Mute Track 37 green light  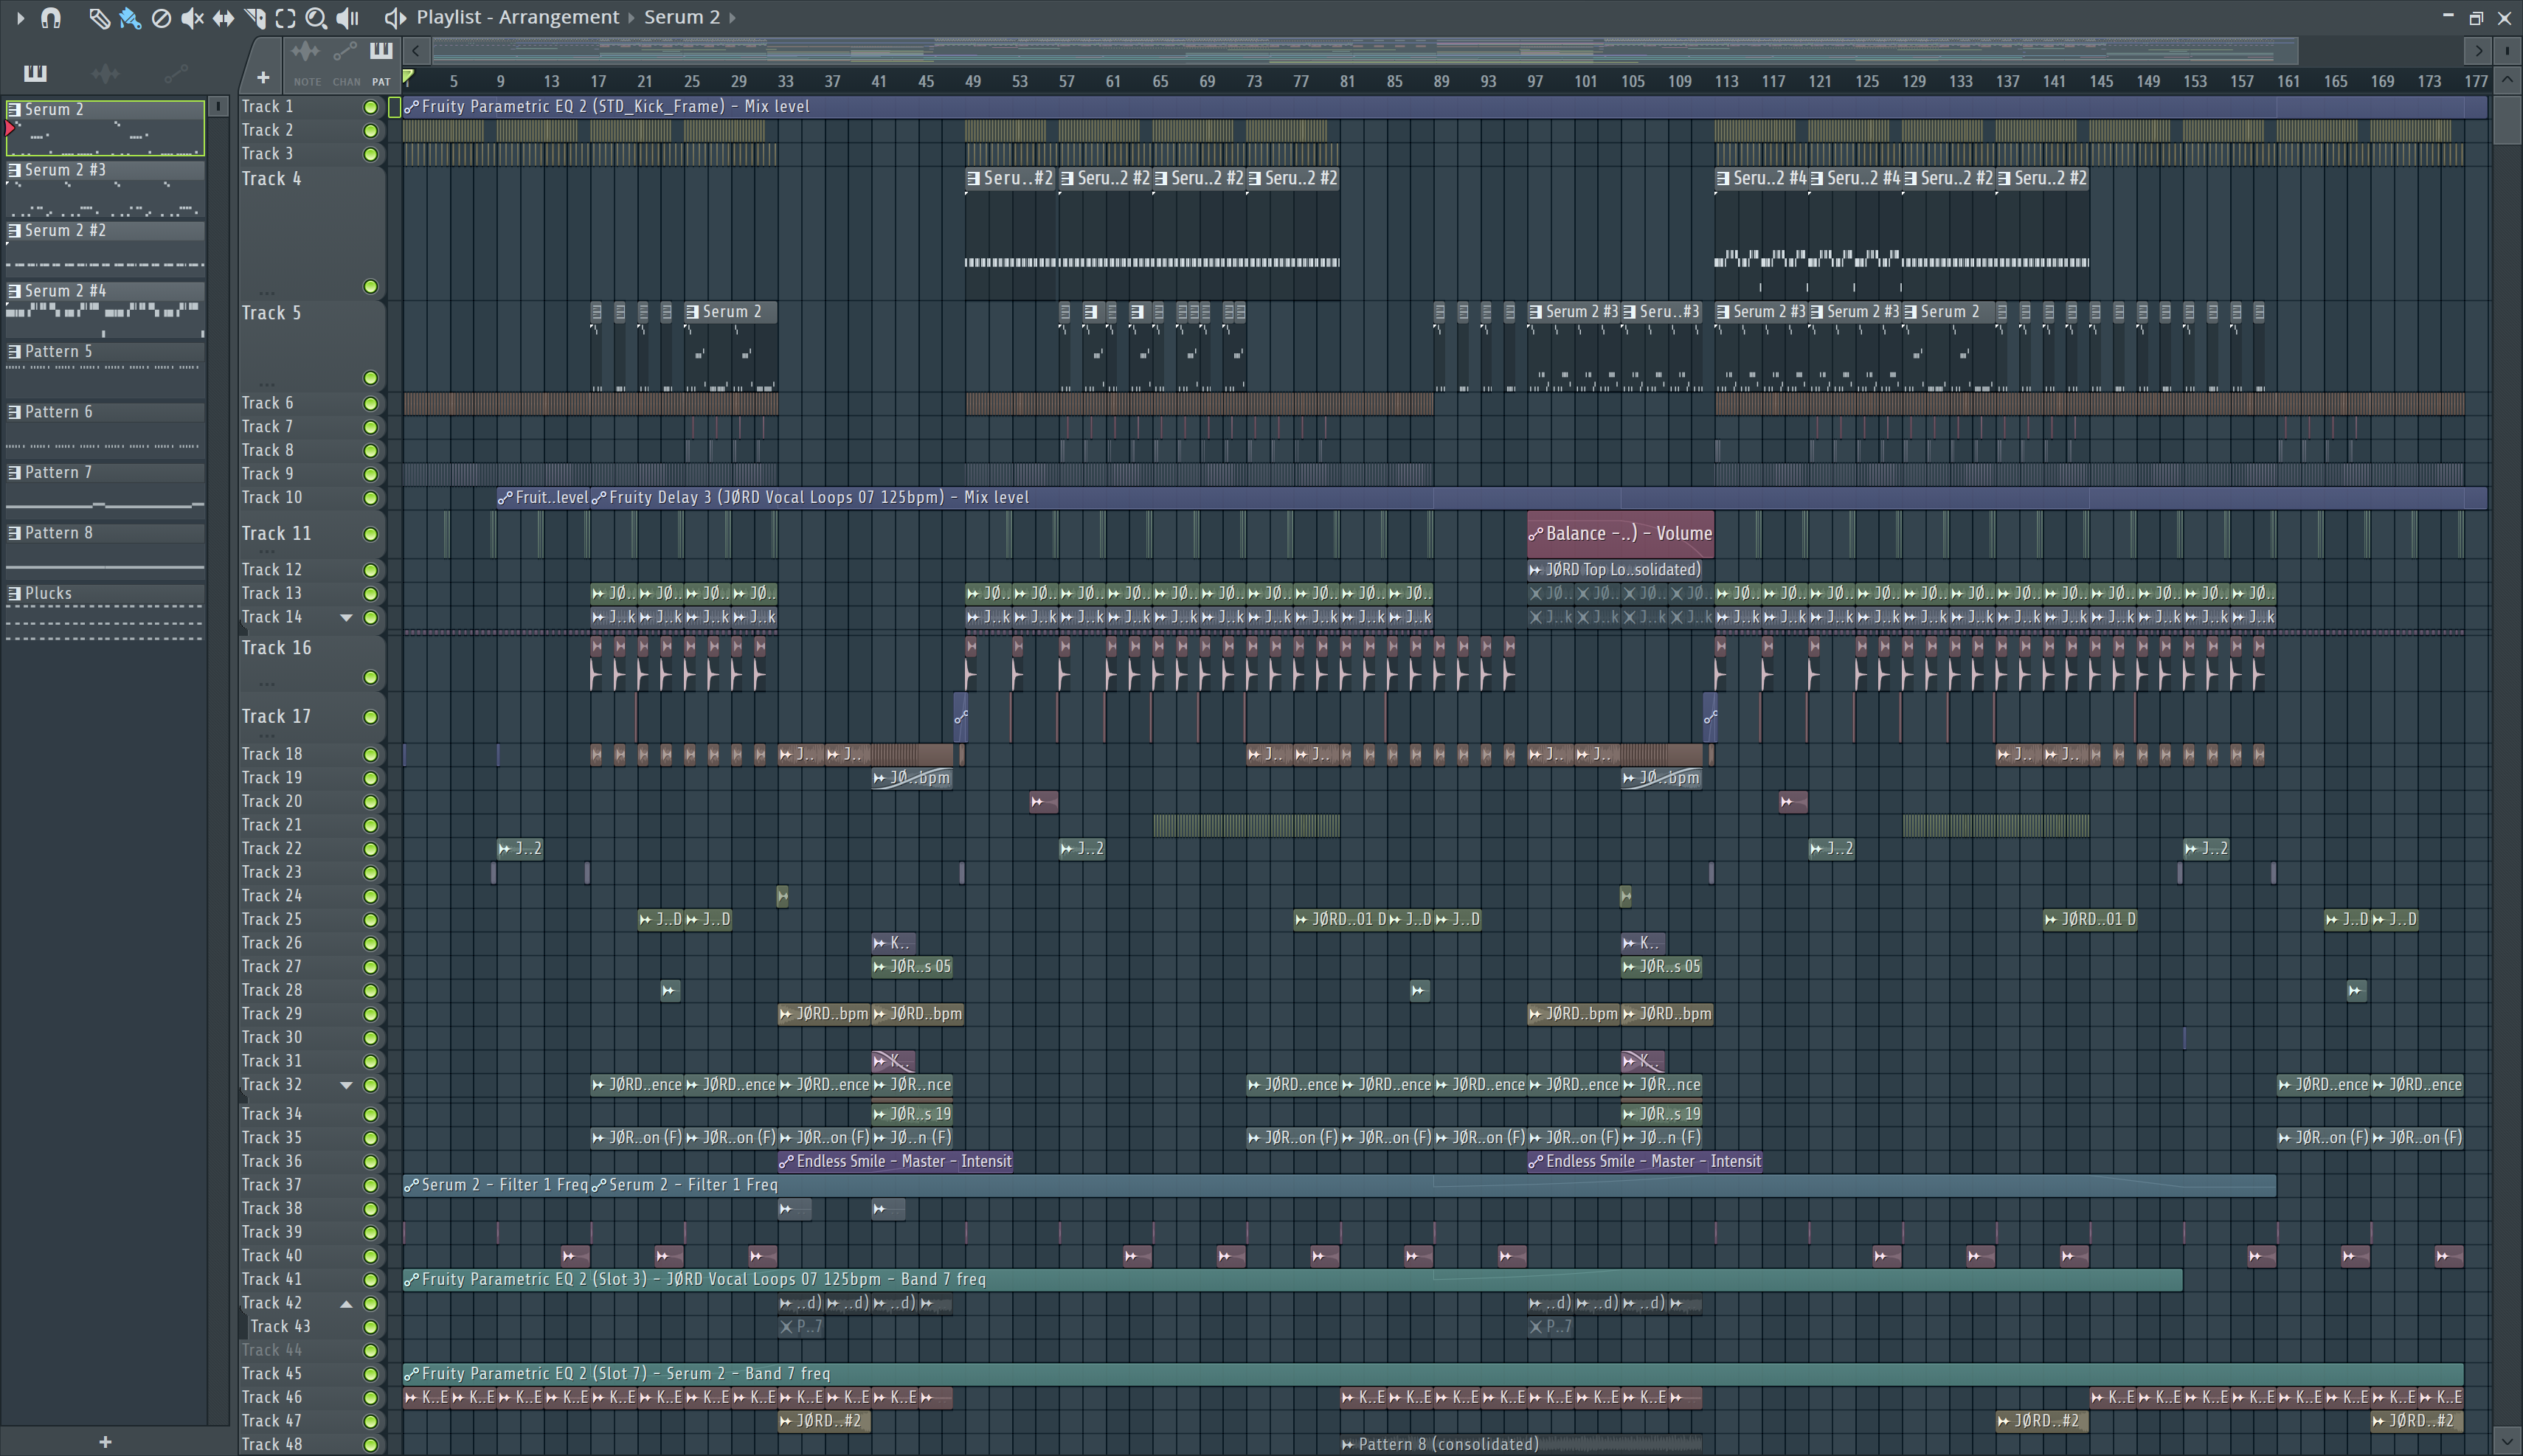coord(370,1185)
